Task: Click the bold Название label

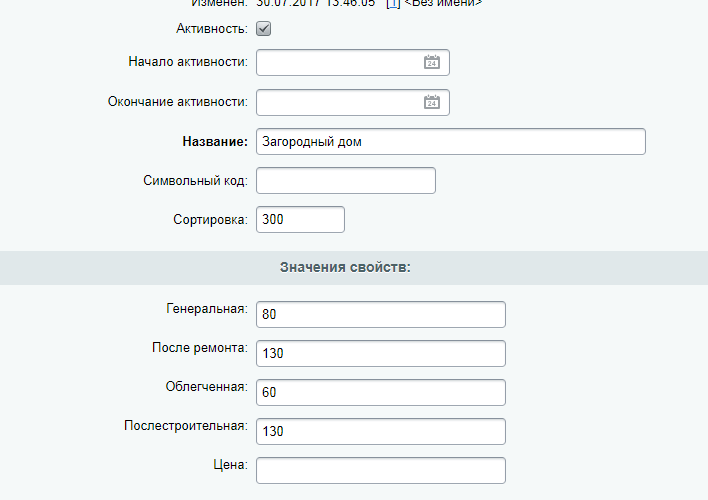Action: click(214, 142)
